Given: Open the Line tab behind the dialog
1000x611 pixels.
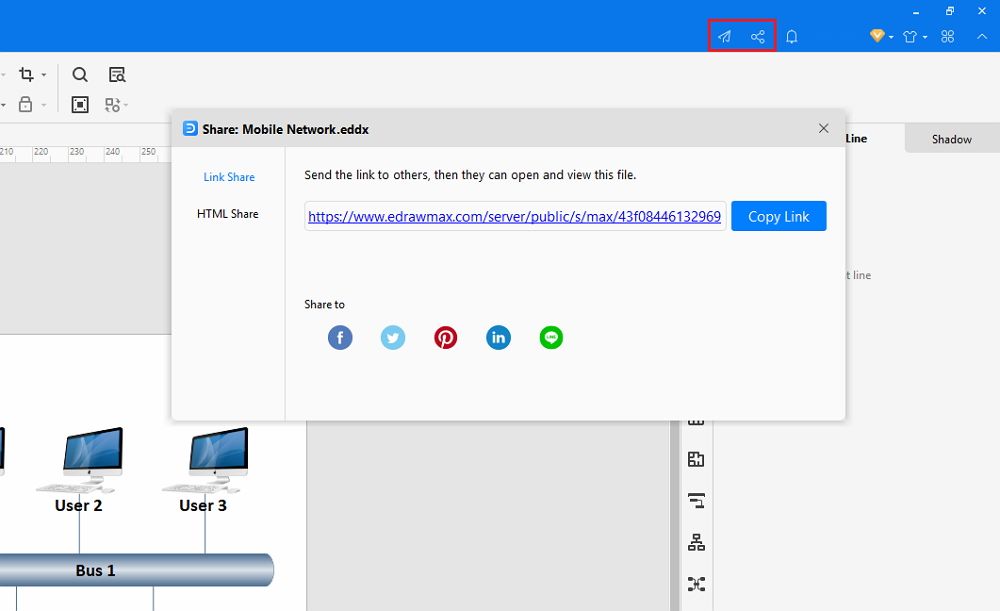Looking at the screenshot, I should point(856,138).
